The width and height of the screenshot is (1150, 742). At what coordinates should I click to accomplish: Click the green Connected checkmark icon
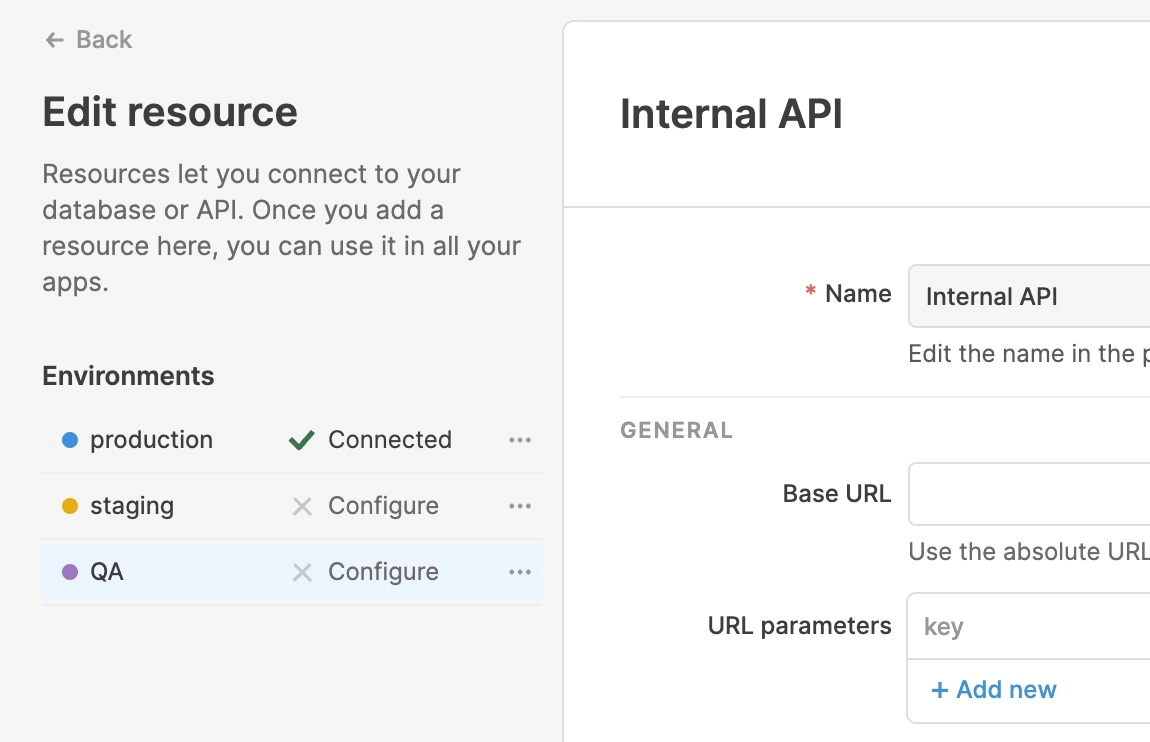[x=302, y=440]
